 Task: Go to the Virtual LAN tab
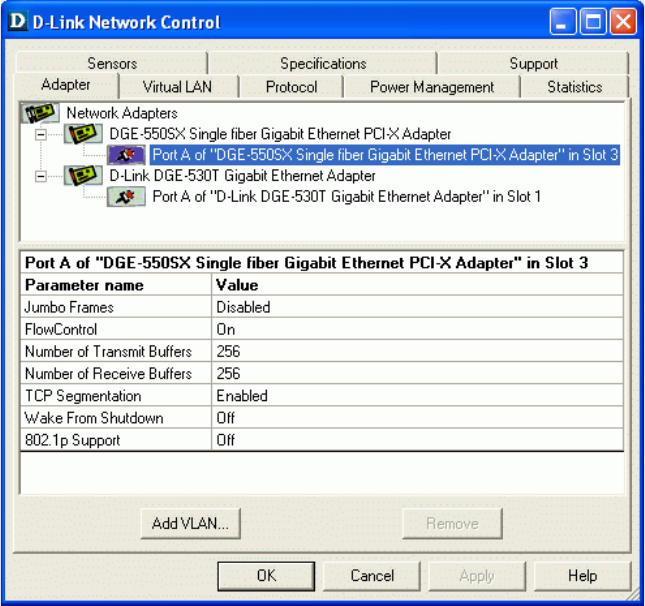178,87
